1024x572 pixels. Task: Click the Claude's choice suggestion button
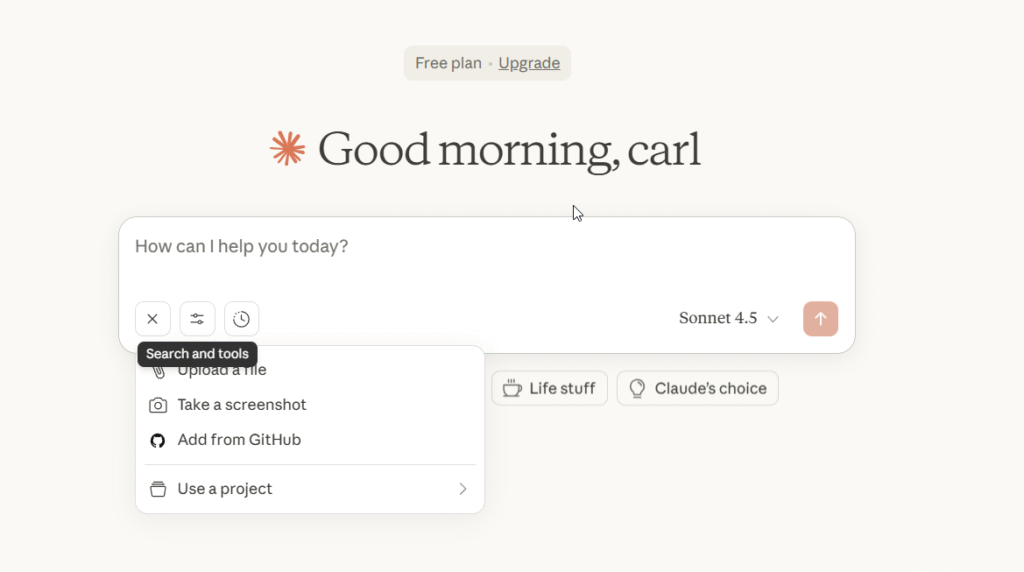[x=697, y=388]
